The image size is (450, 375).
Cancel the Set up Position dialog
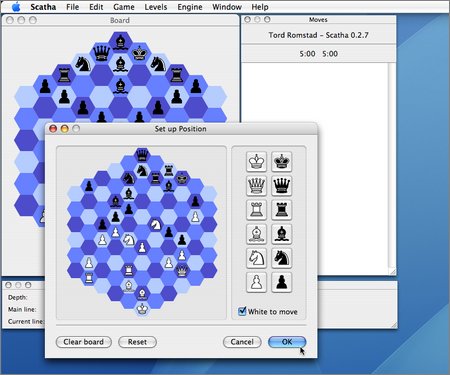[242, 342]
